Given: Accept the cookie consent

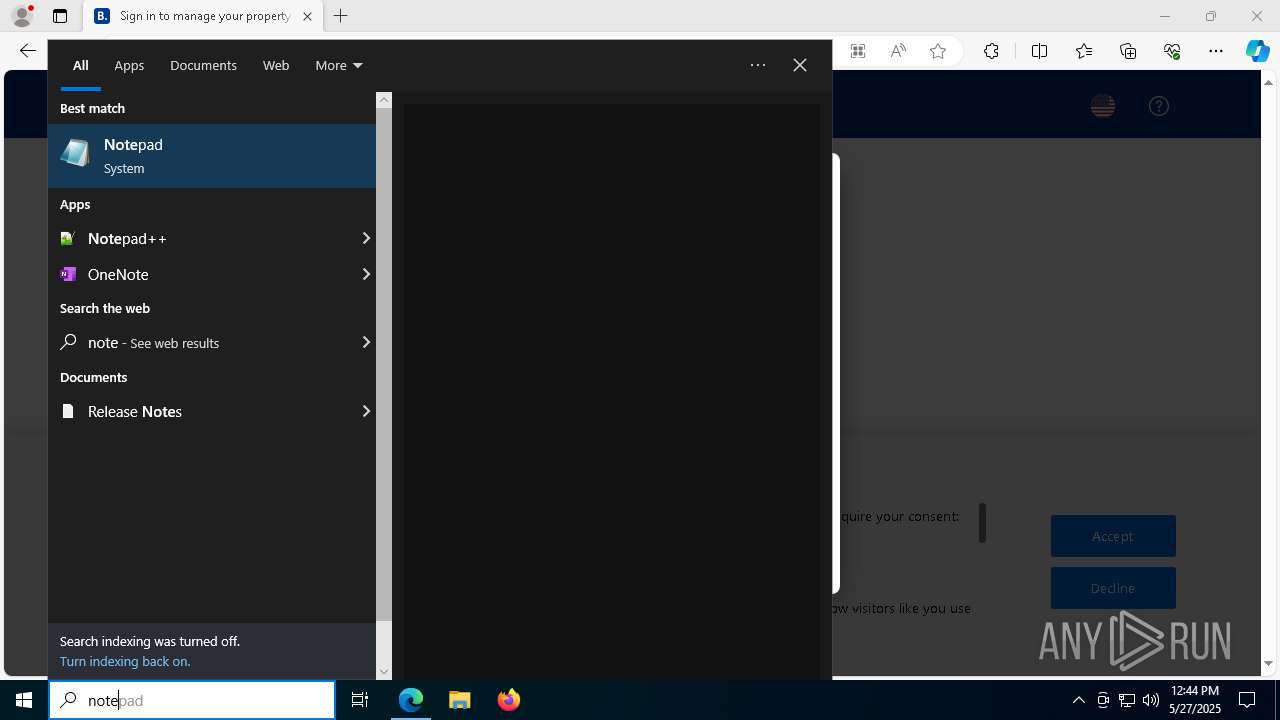Looking at the screenshot, I should pos(1113,536).
